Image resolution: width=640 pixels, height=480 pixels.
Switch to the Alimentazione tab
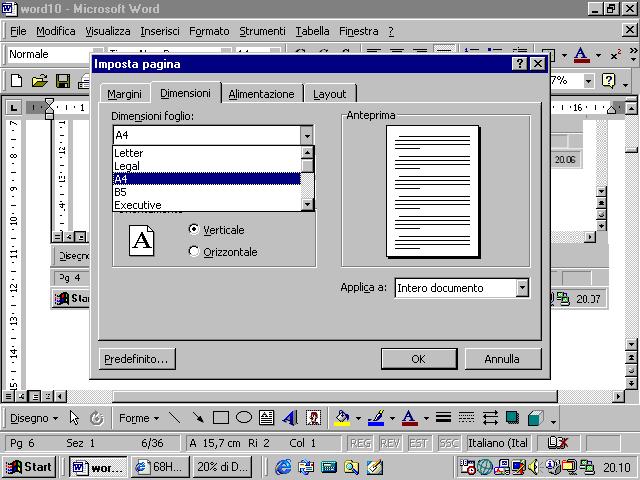261,94
